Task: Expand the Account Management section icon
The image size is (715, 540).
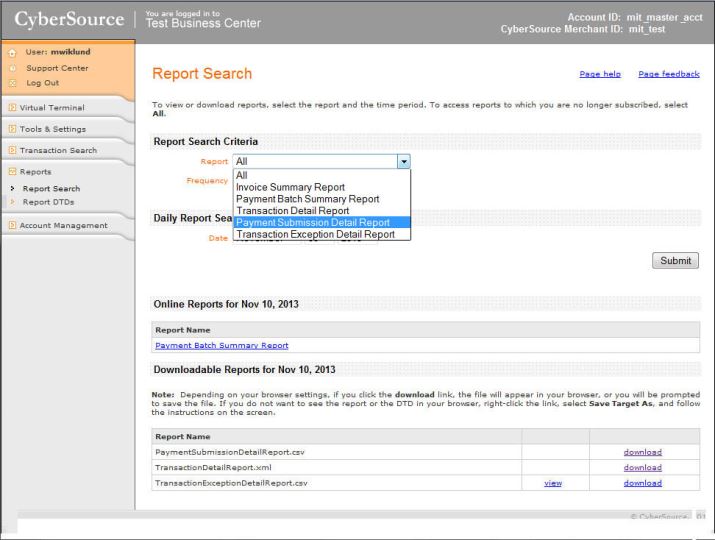Action: [11, 225]
